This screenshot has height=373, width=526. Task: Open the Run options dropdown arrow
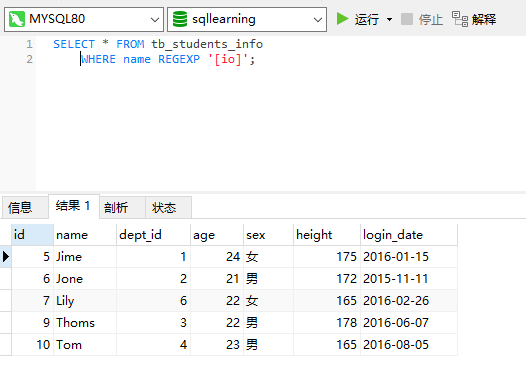click(x=389, y=19)
